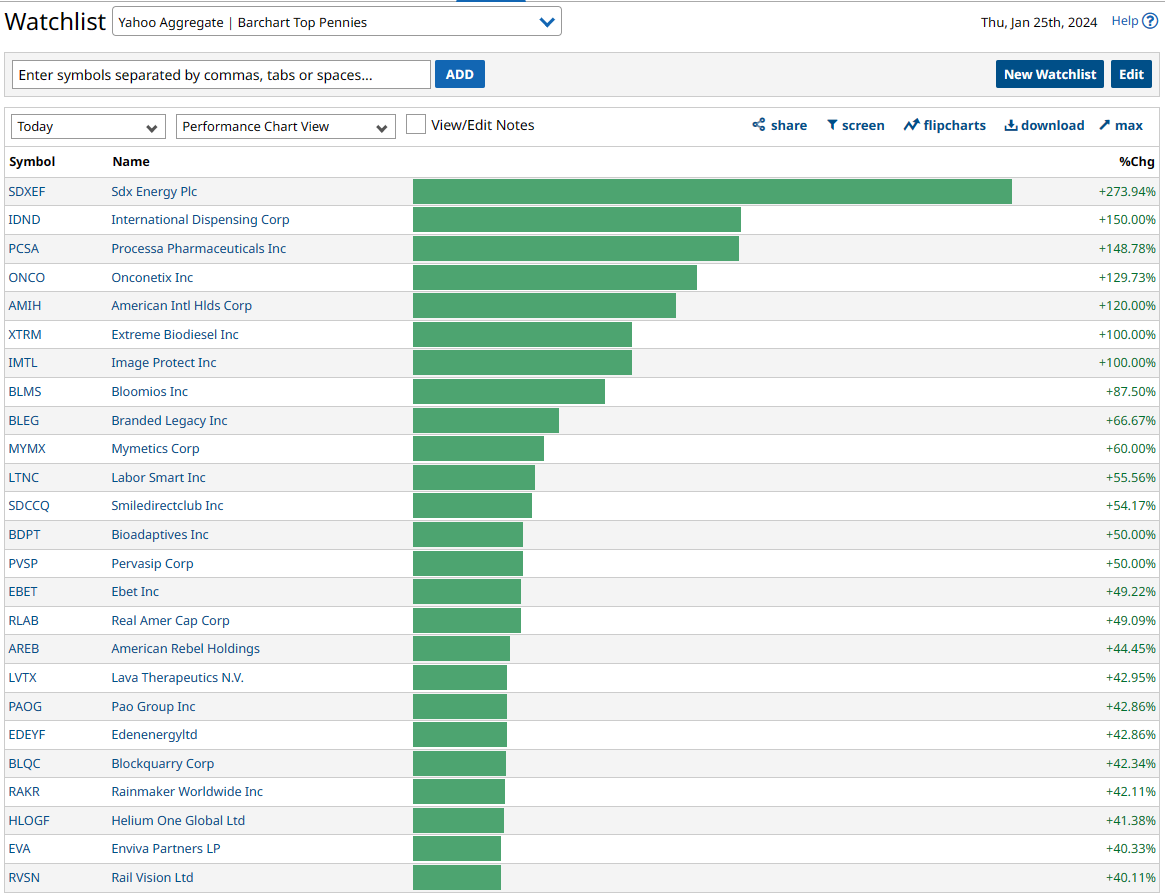Open the BLMS symbol link
This screenshot has width=1165, height=893.
coord(25,392)
